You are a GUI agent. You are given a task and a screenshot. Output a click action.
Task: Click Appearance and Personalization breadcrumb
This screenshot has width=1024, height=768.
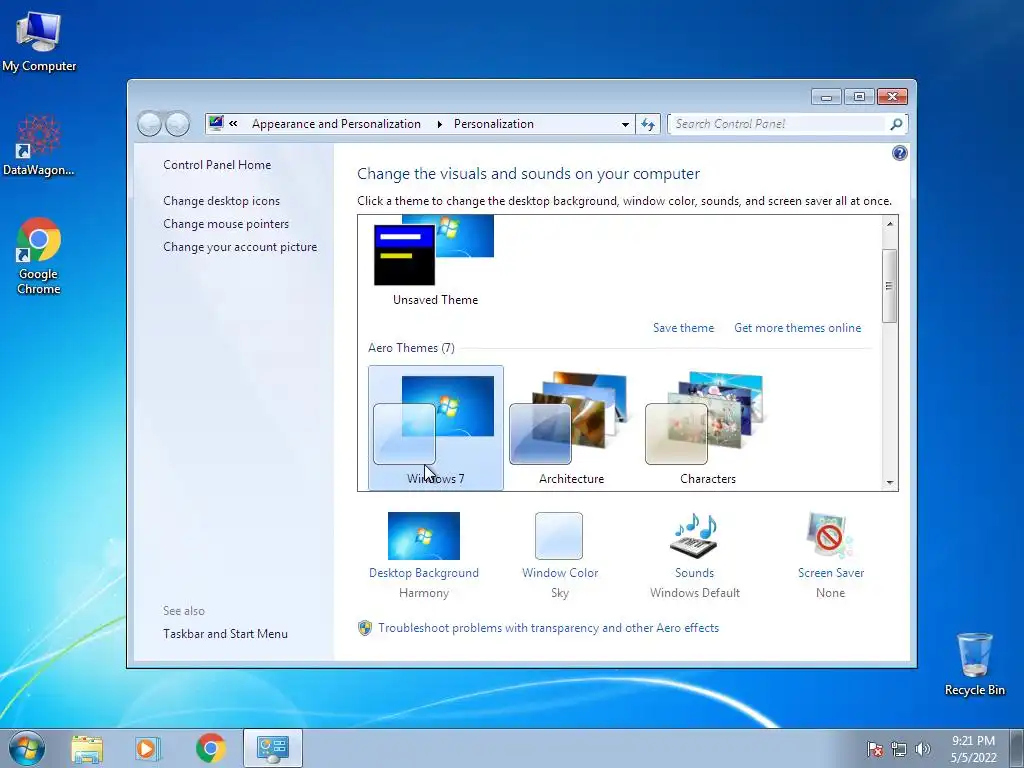336,124
